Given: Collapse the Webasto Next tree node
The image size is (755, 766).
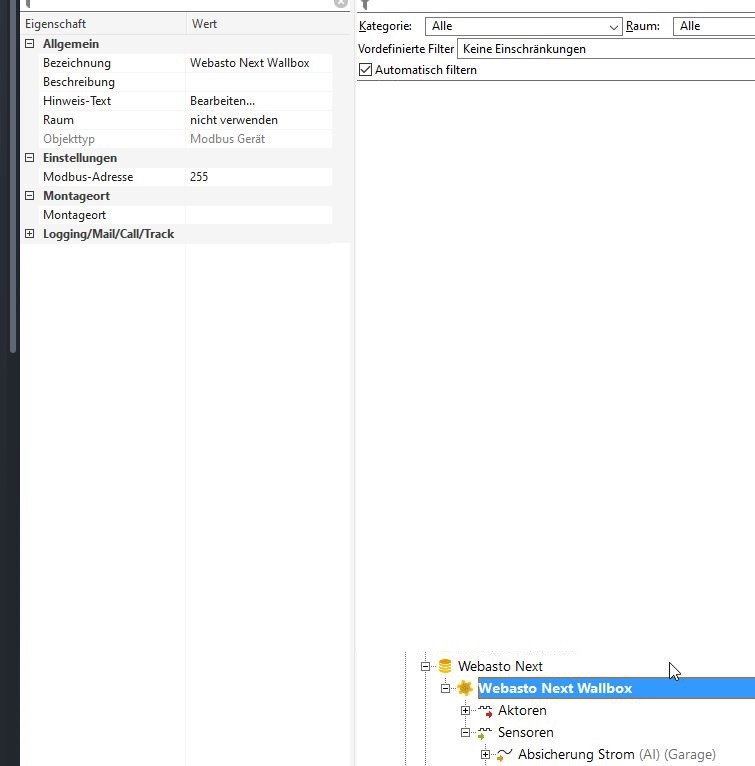Looking at the screenshot, I should point(426,666).
